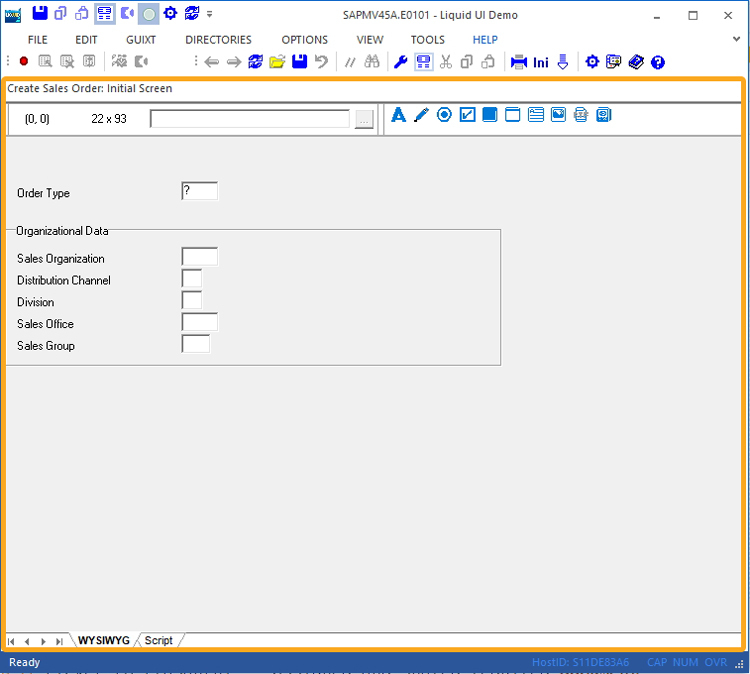Open the GUIXT menu
Screen dimensions: 750x674
coord(141,40)
